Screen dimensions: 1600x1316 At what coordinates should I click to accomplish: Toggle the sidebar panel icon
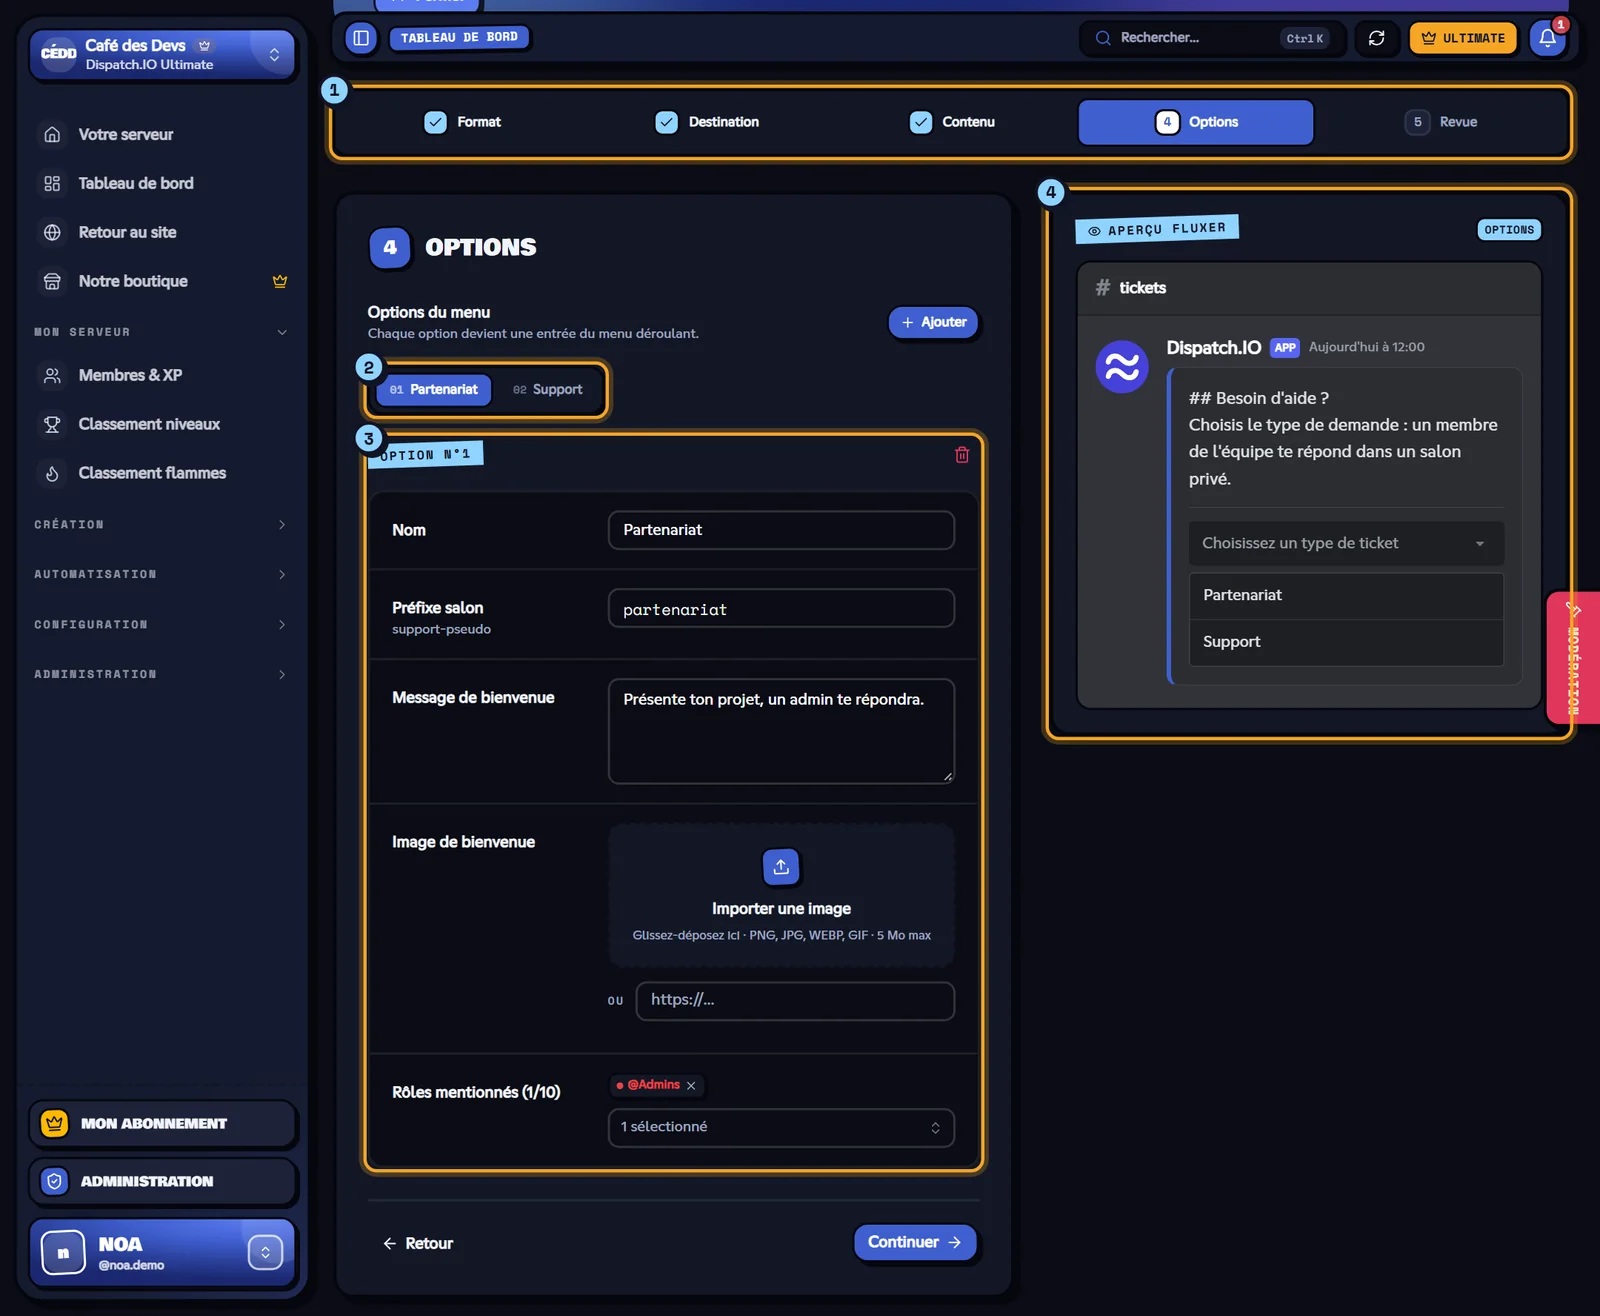[361, 38]
